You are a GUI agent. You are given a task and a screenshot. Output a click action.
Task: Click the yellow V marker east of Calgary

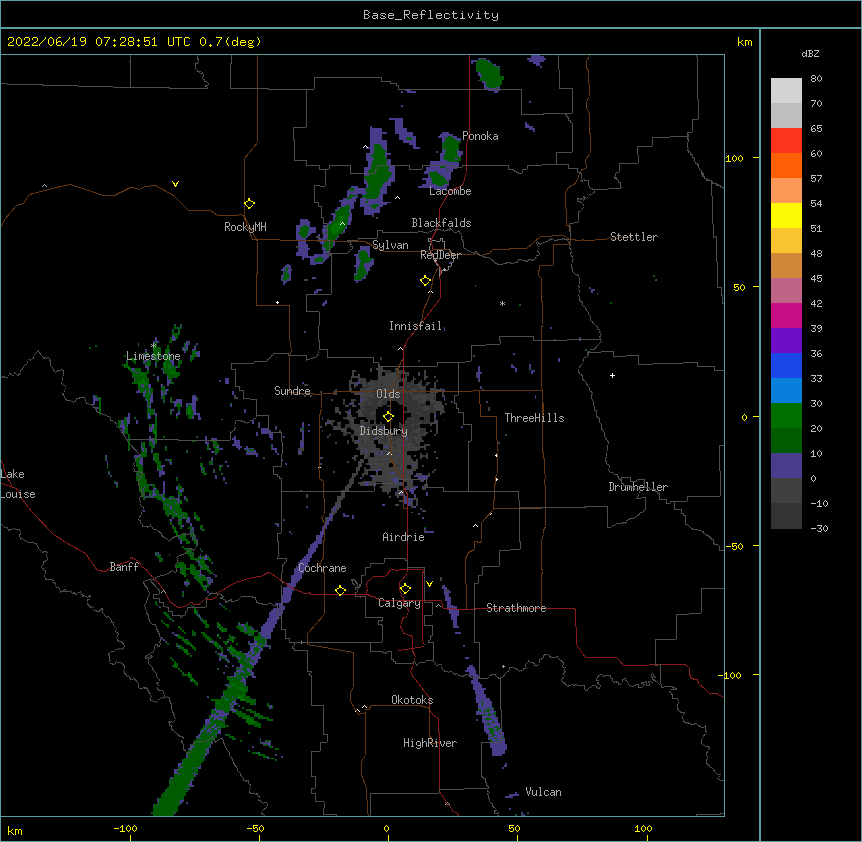point(429,584)
